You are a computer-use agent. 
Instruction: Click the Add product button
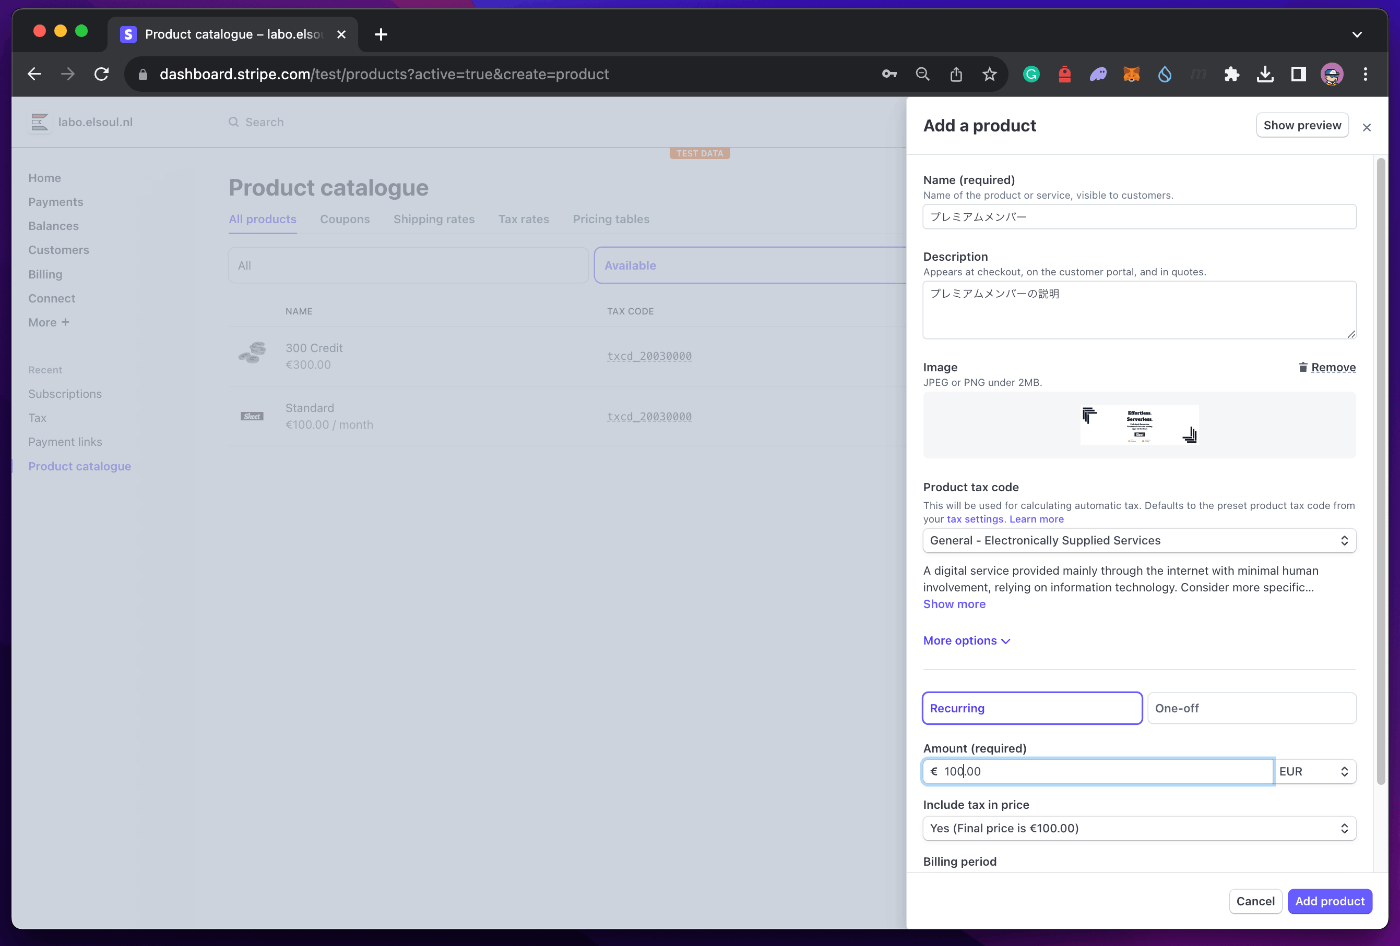1330,901
